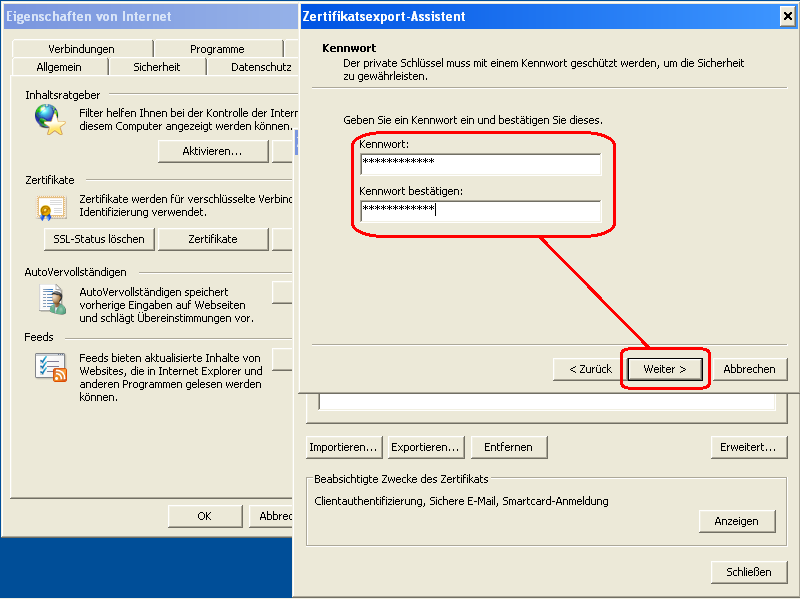
Task: Select the Verbindungen tab
Action: coord(81,47)
